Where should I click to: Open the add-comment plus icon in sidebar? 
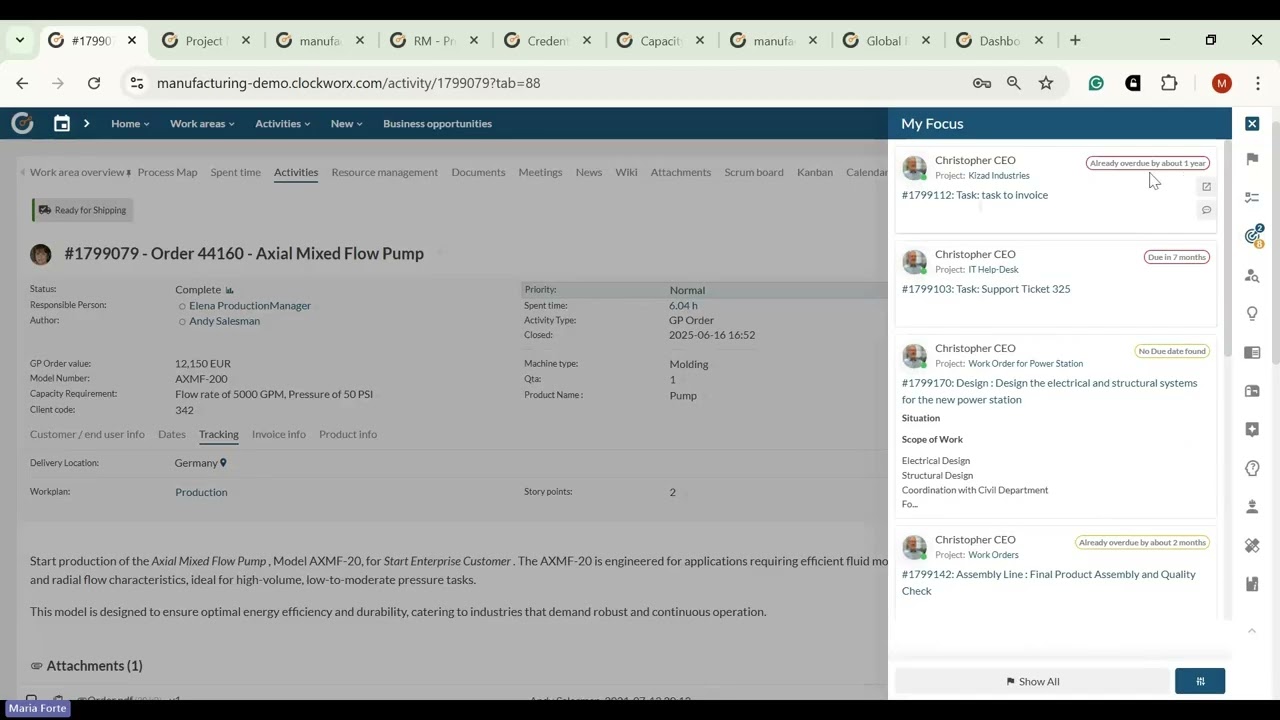(x=1252, y=429)
